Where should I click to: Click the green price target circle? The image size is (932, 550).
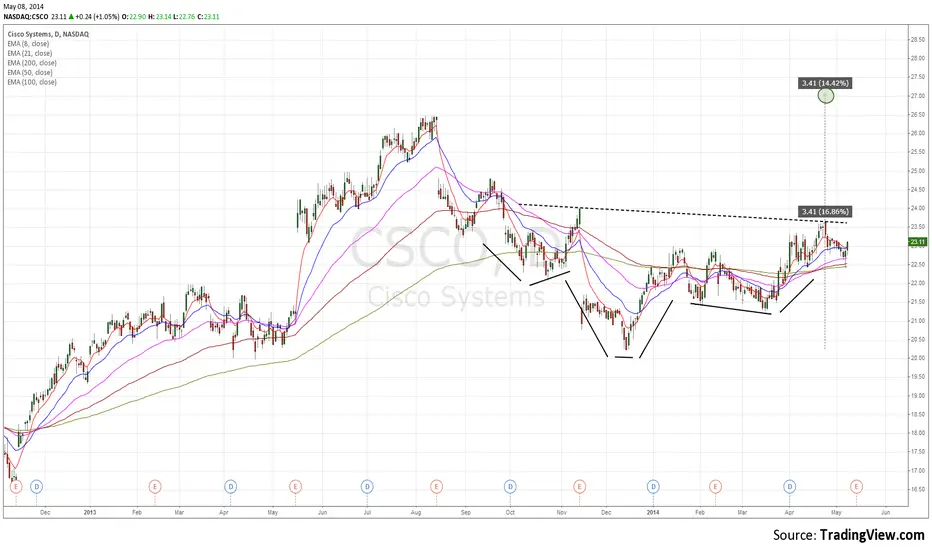(826, 96)
